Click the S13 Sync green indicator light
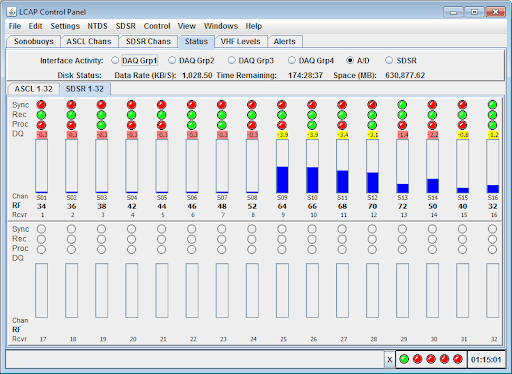Viewport: 512px width, 374px height. [402, 105]
